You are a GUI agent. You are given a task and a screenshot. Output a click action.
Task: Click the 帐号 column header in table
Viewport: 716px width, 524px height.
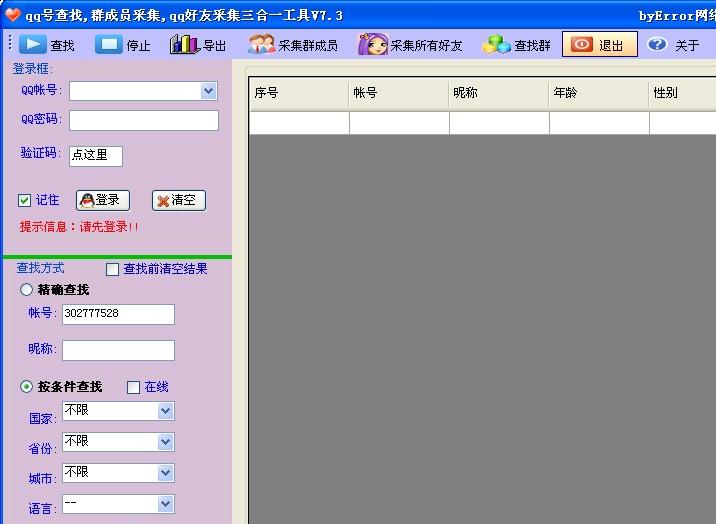[399, 93]
